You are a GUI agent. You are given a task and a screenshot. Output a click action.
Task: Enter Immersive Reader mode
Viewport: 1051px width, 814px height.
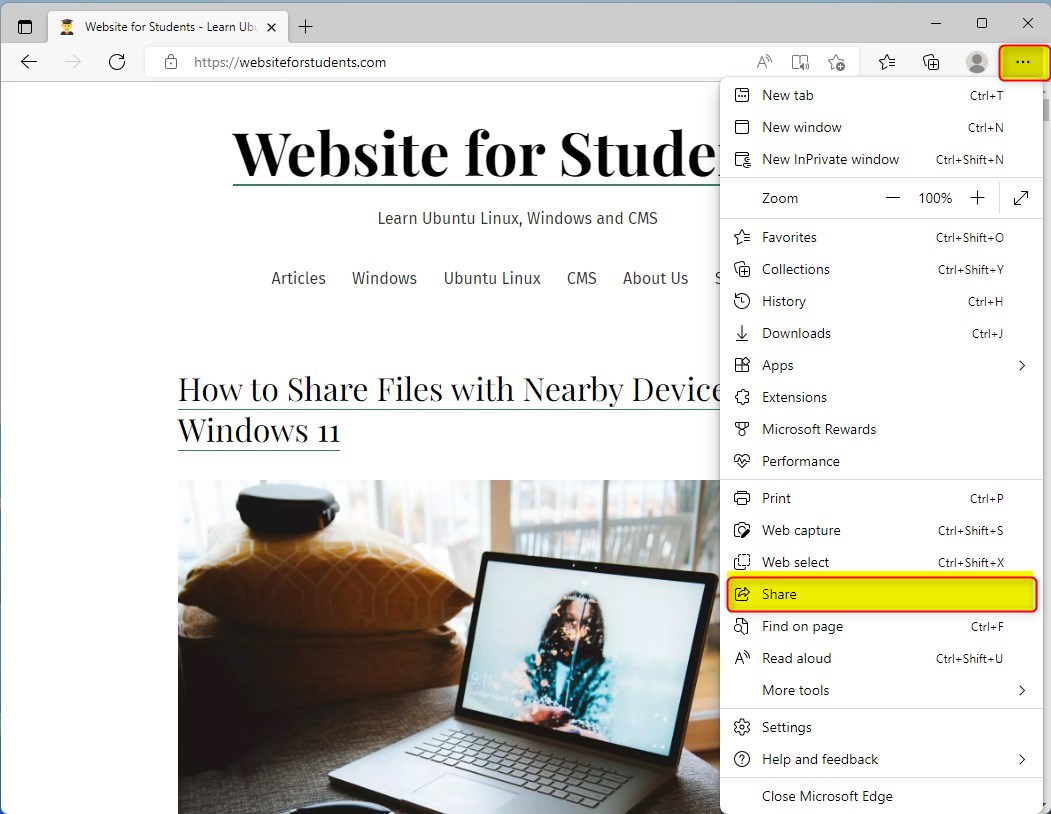point(800,61)
